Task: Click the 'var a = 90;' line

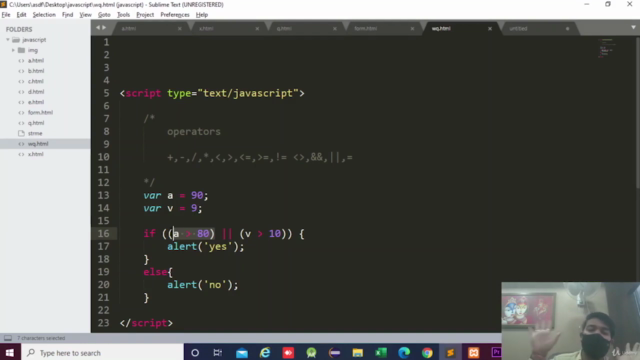Action: (176, 196)
